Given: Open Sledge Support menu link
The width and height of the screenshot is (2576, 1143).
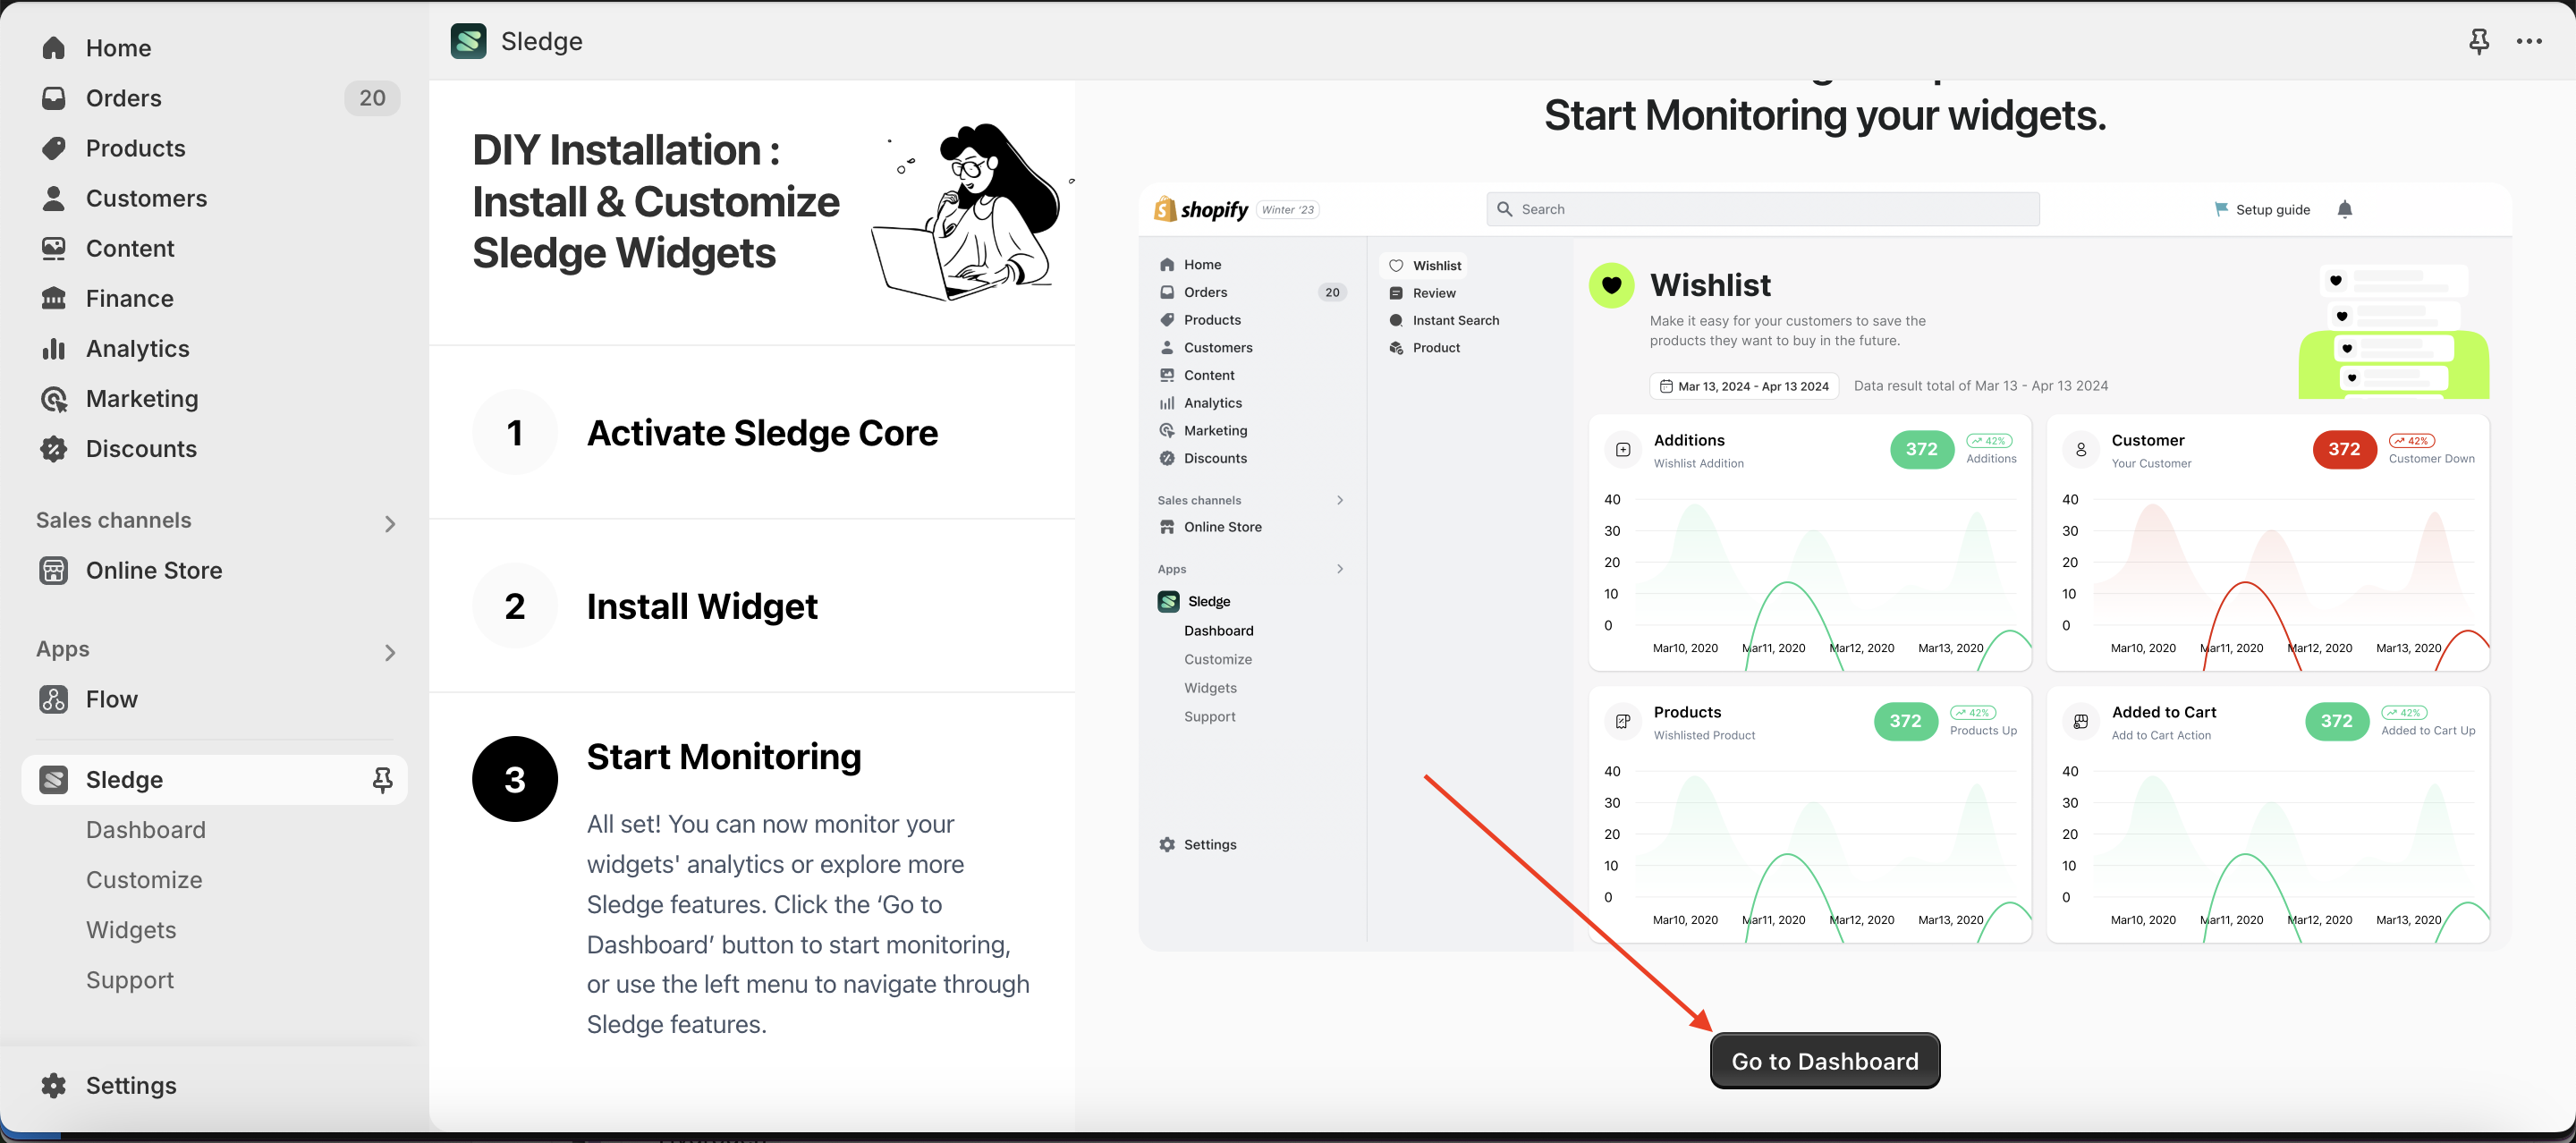Looking at the screenshot, I should (x=130, y=980).
